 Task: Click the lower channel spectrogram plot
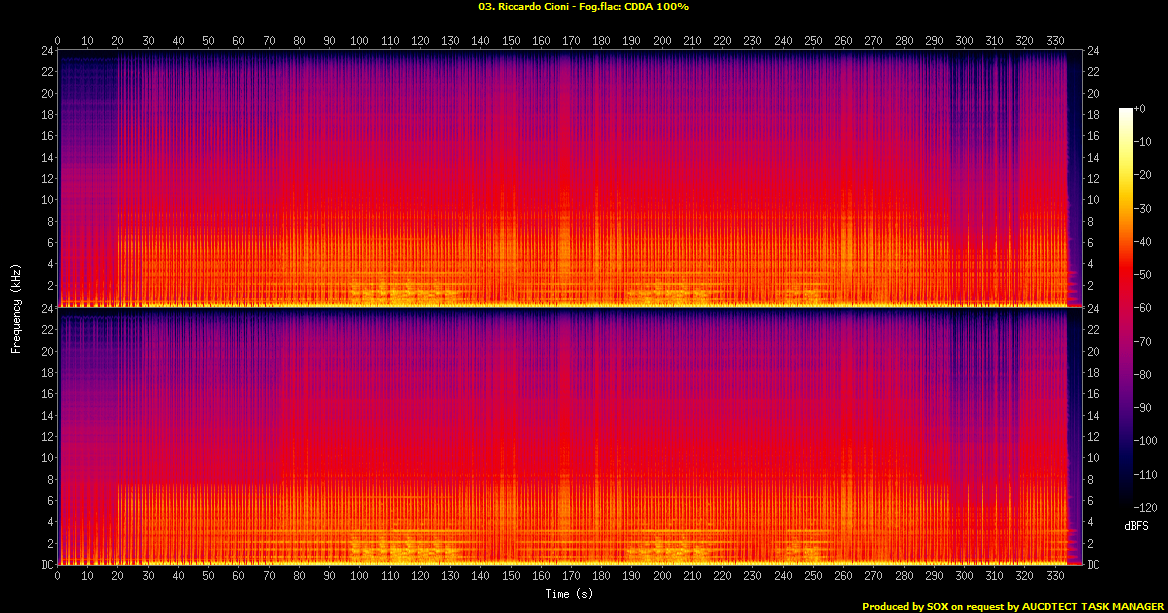[569, 436]
